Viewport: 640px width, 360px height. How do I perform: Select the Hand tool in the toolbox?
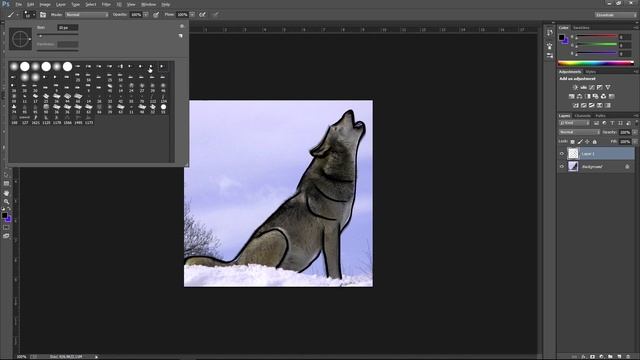click(6, 193)
